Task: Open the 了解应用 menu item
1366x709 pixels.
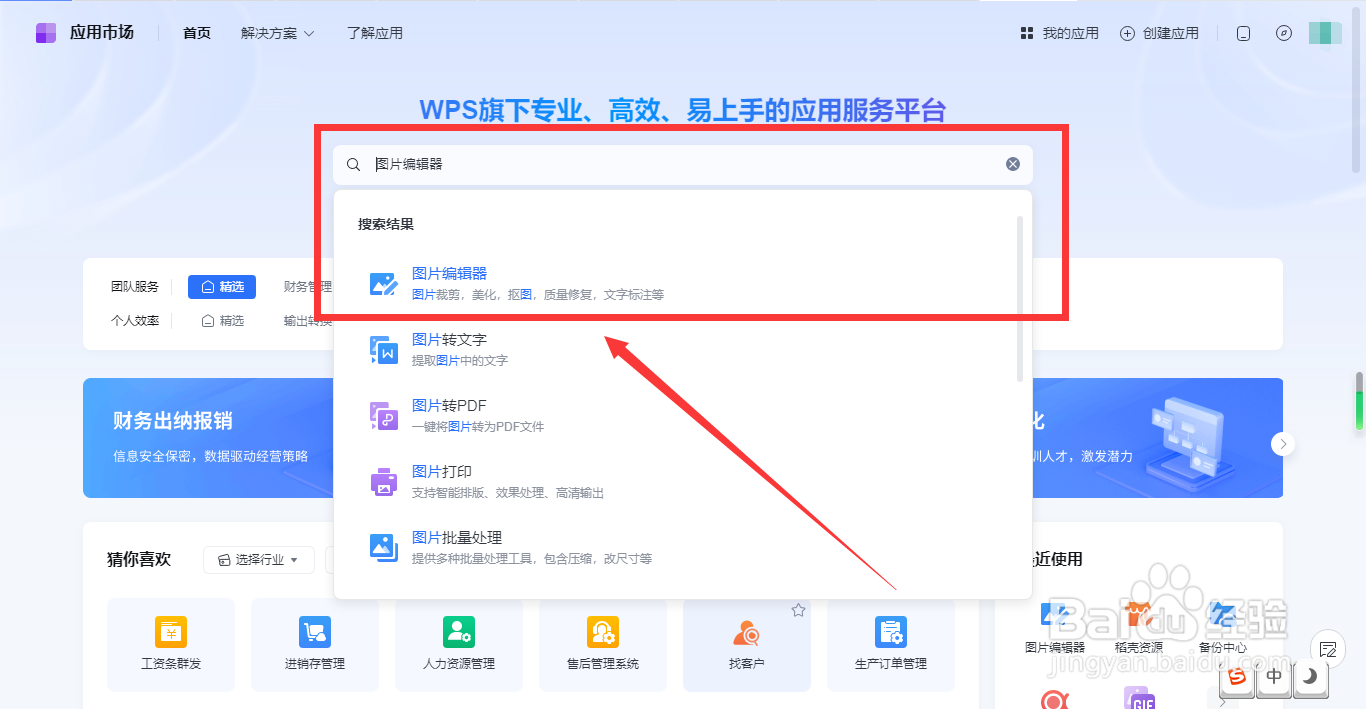Action: point(375,33)
